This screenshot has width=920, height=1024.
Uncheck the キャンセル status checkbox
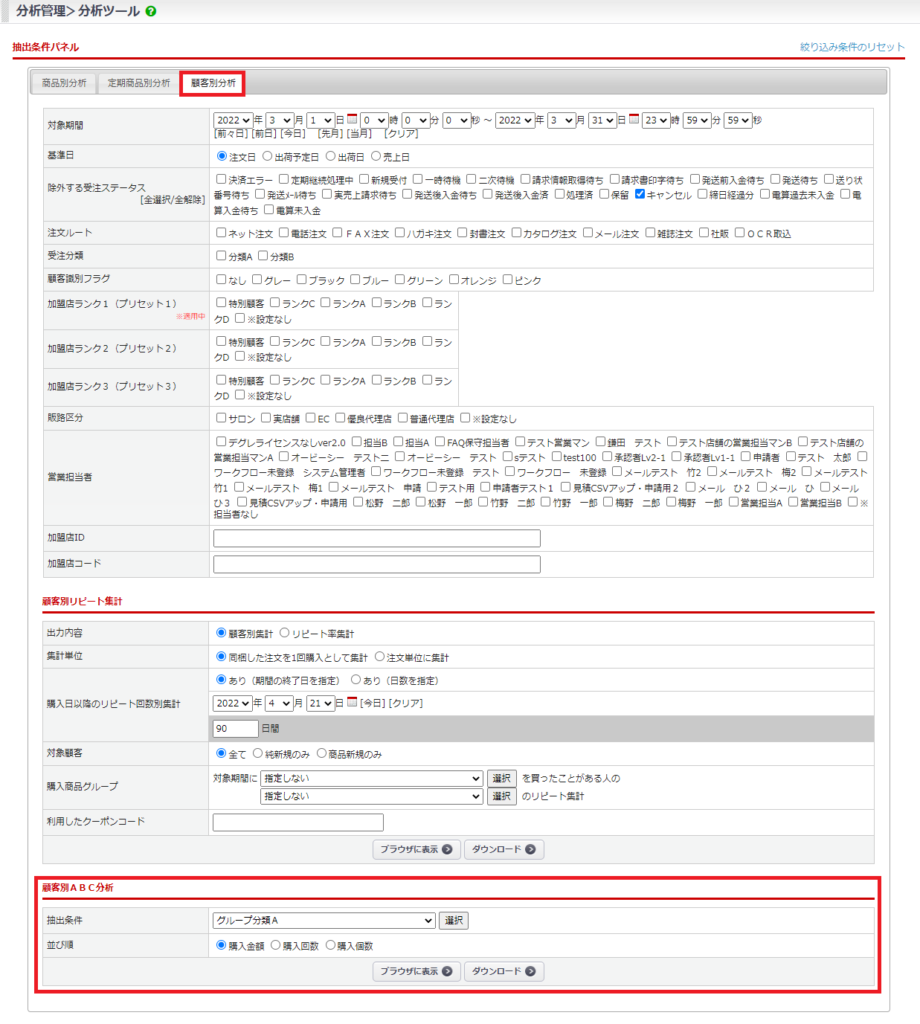click(x=641, y=194)
